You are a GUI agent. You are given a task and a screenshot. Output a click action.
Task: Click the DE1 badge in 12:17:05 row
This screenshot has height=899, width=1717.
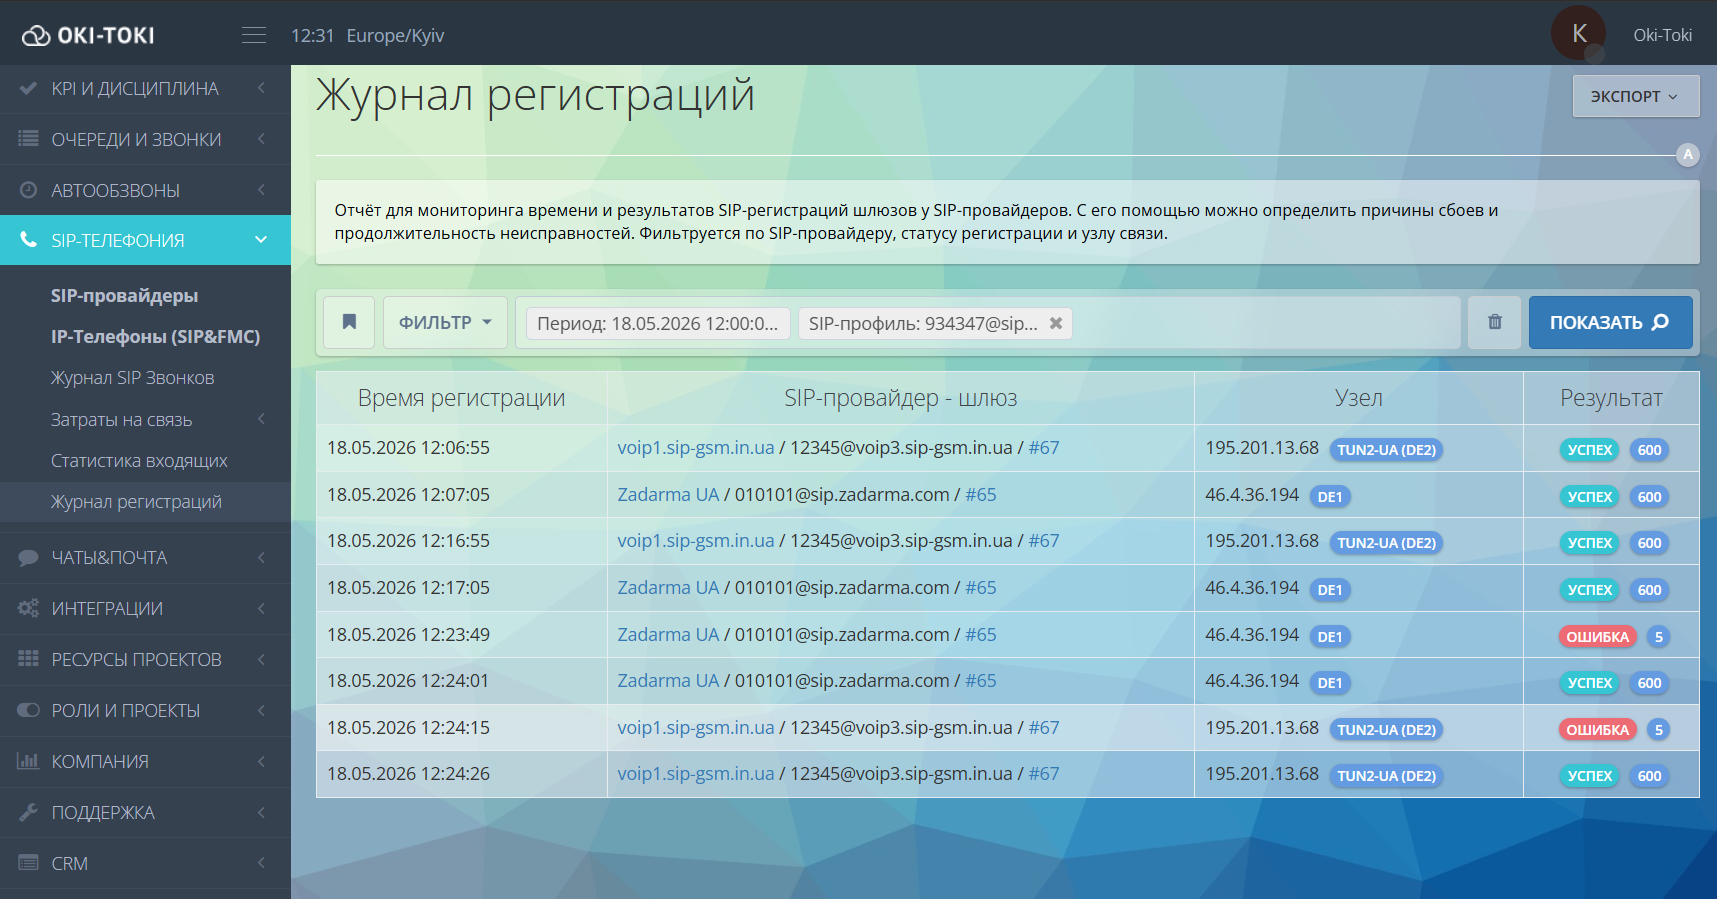point(1330,590)
